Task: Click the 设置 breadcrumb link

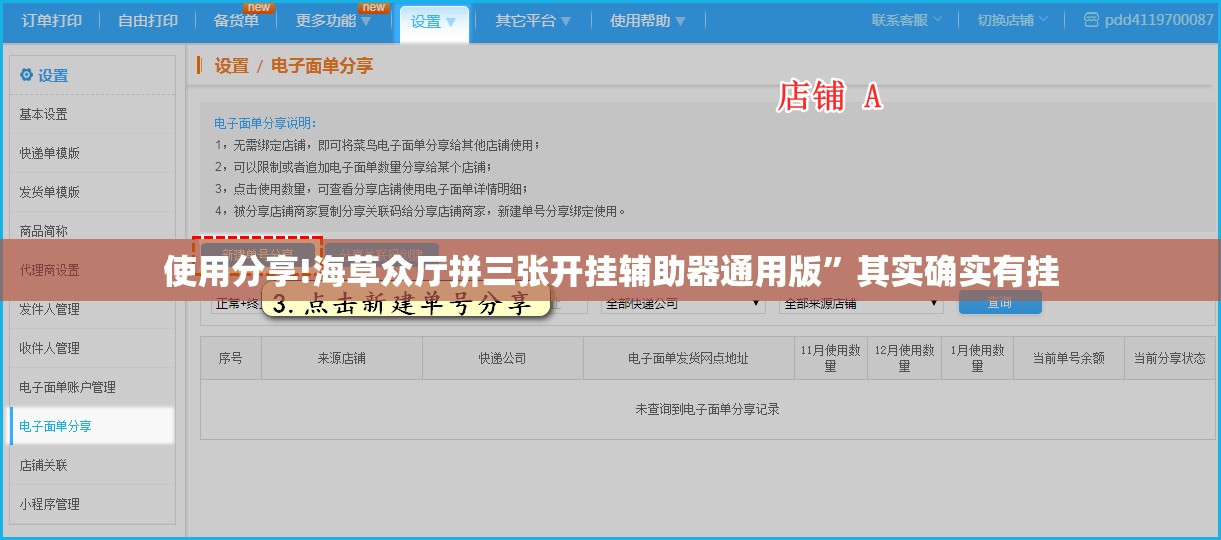Action: tap(232, 66)
